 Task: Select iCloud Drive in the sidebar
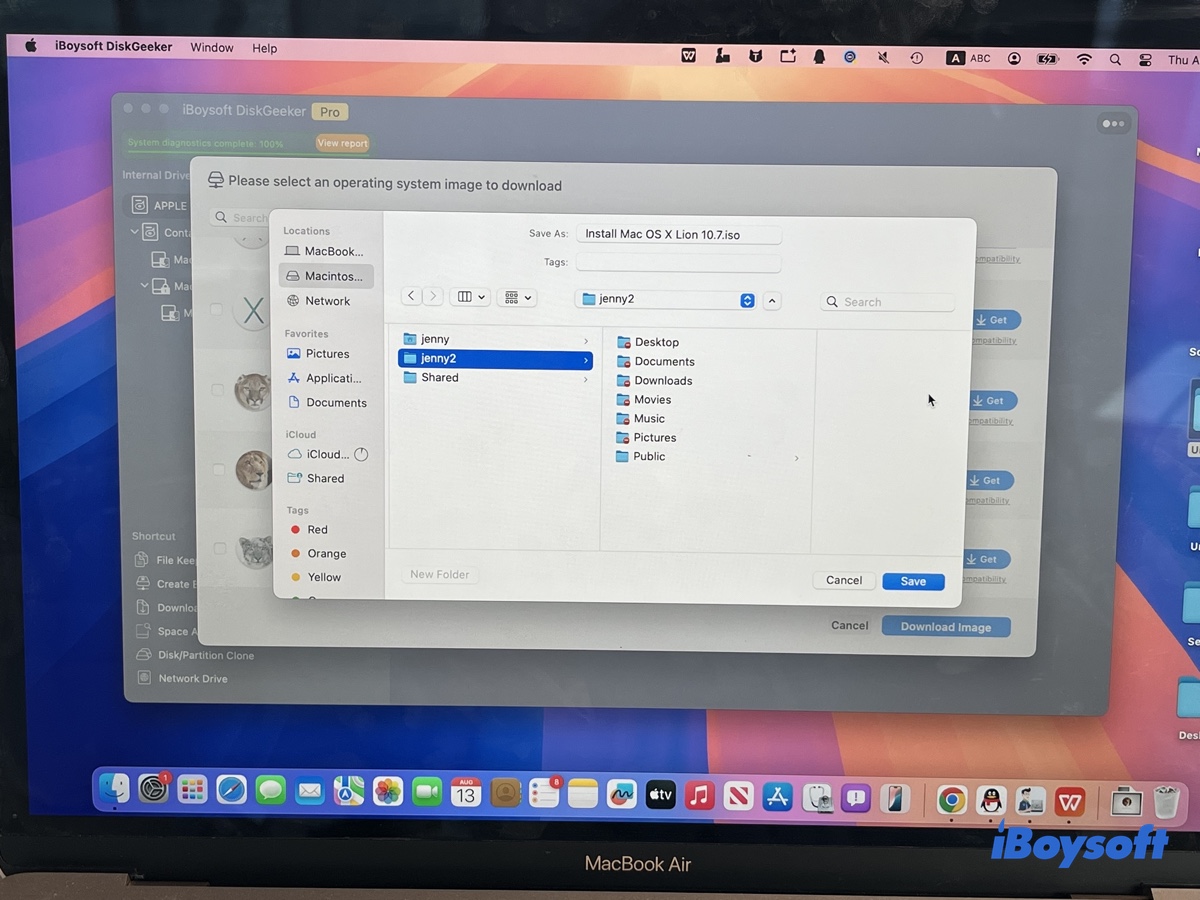(327, 454)
